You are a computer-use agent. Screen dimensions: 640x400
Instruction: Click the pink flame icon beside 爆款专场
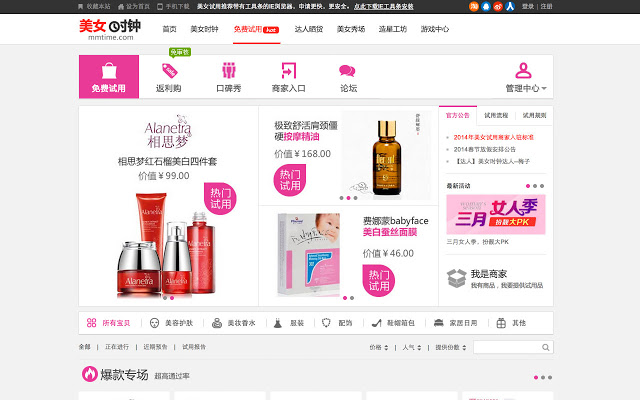pyautogui.click(x=89, y=373)
